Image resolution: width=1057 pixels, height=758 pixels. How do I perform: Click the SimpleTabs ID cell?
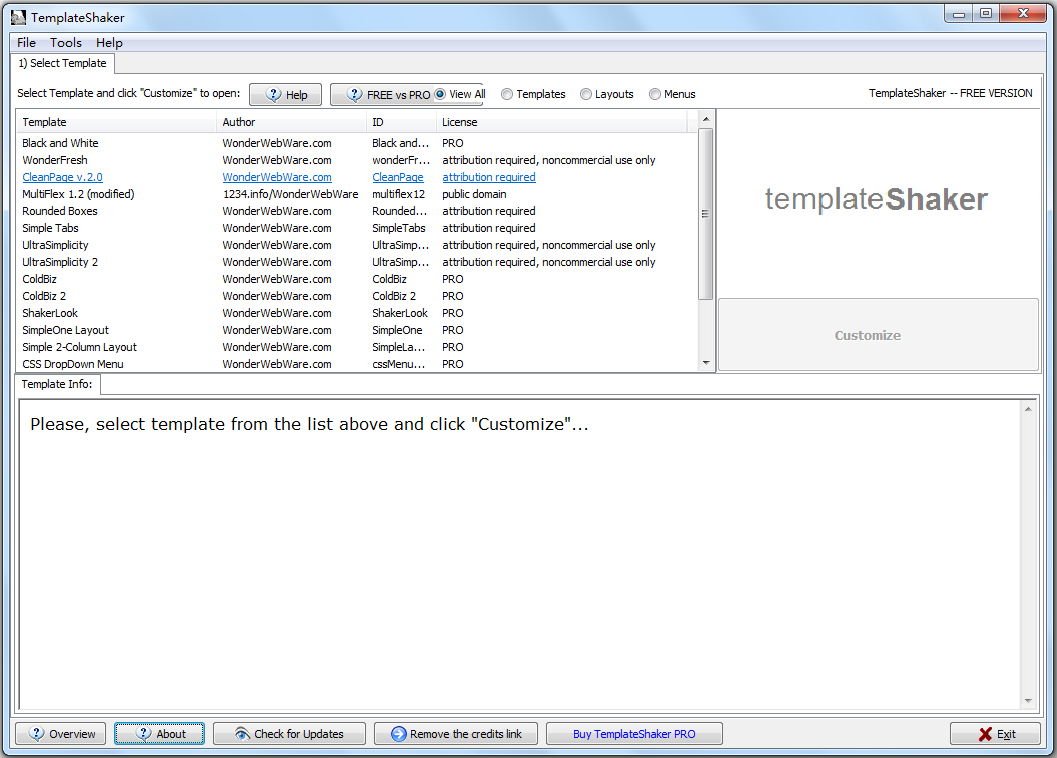(x=398, y=228)
